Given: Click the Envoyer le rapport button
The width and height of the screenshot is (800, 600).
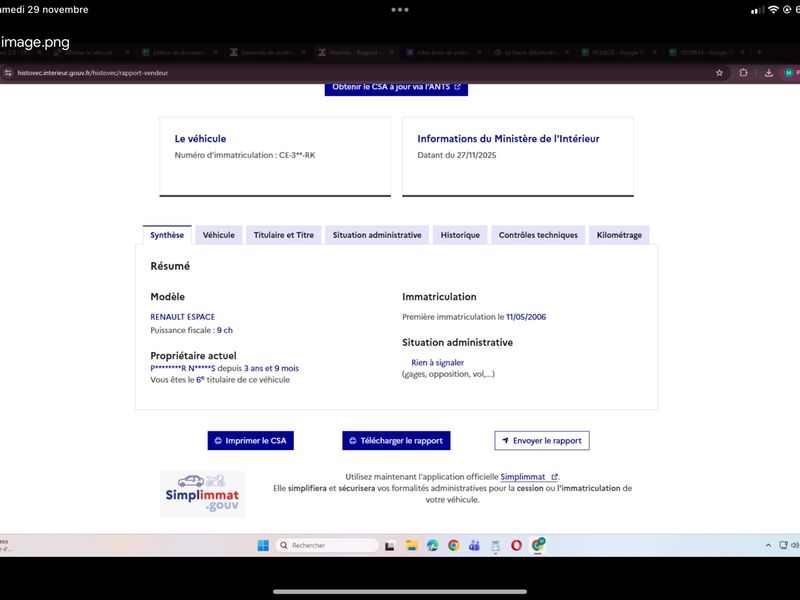Looking at the screenshot, I should (x=542, y=440).
